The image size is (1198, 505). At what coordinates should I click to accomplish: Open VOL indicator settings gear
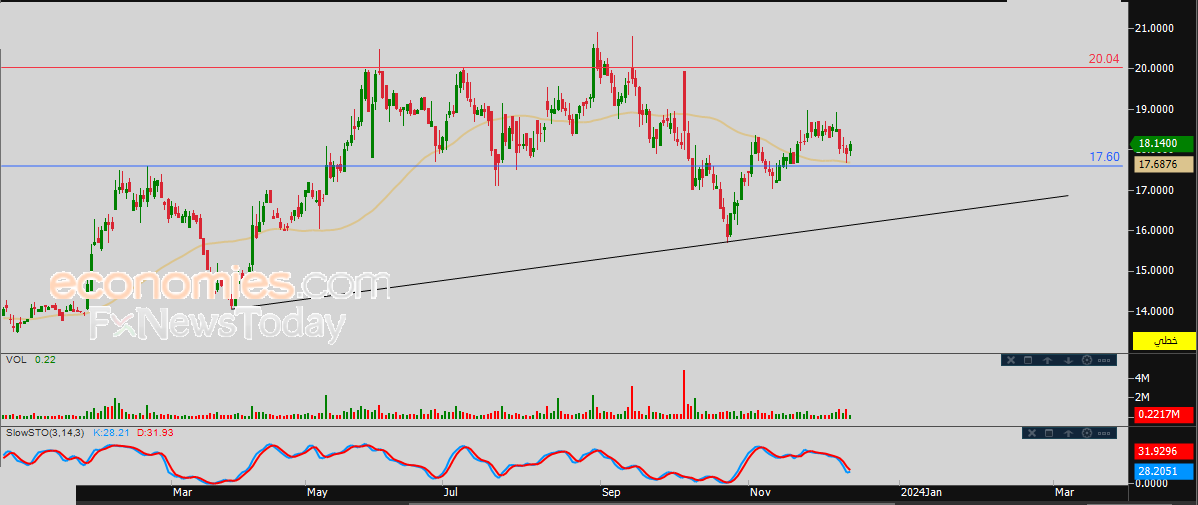click(x=1086, y=360)
